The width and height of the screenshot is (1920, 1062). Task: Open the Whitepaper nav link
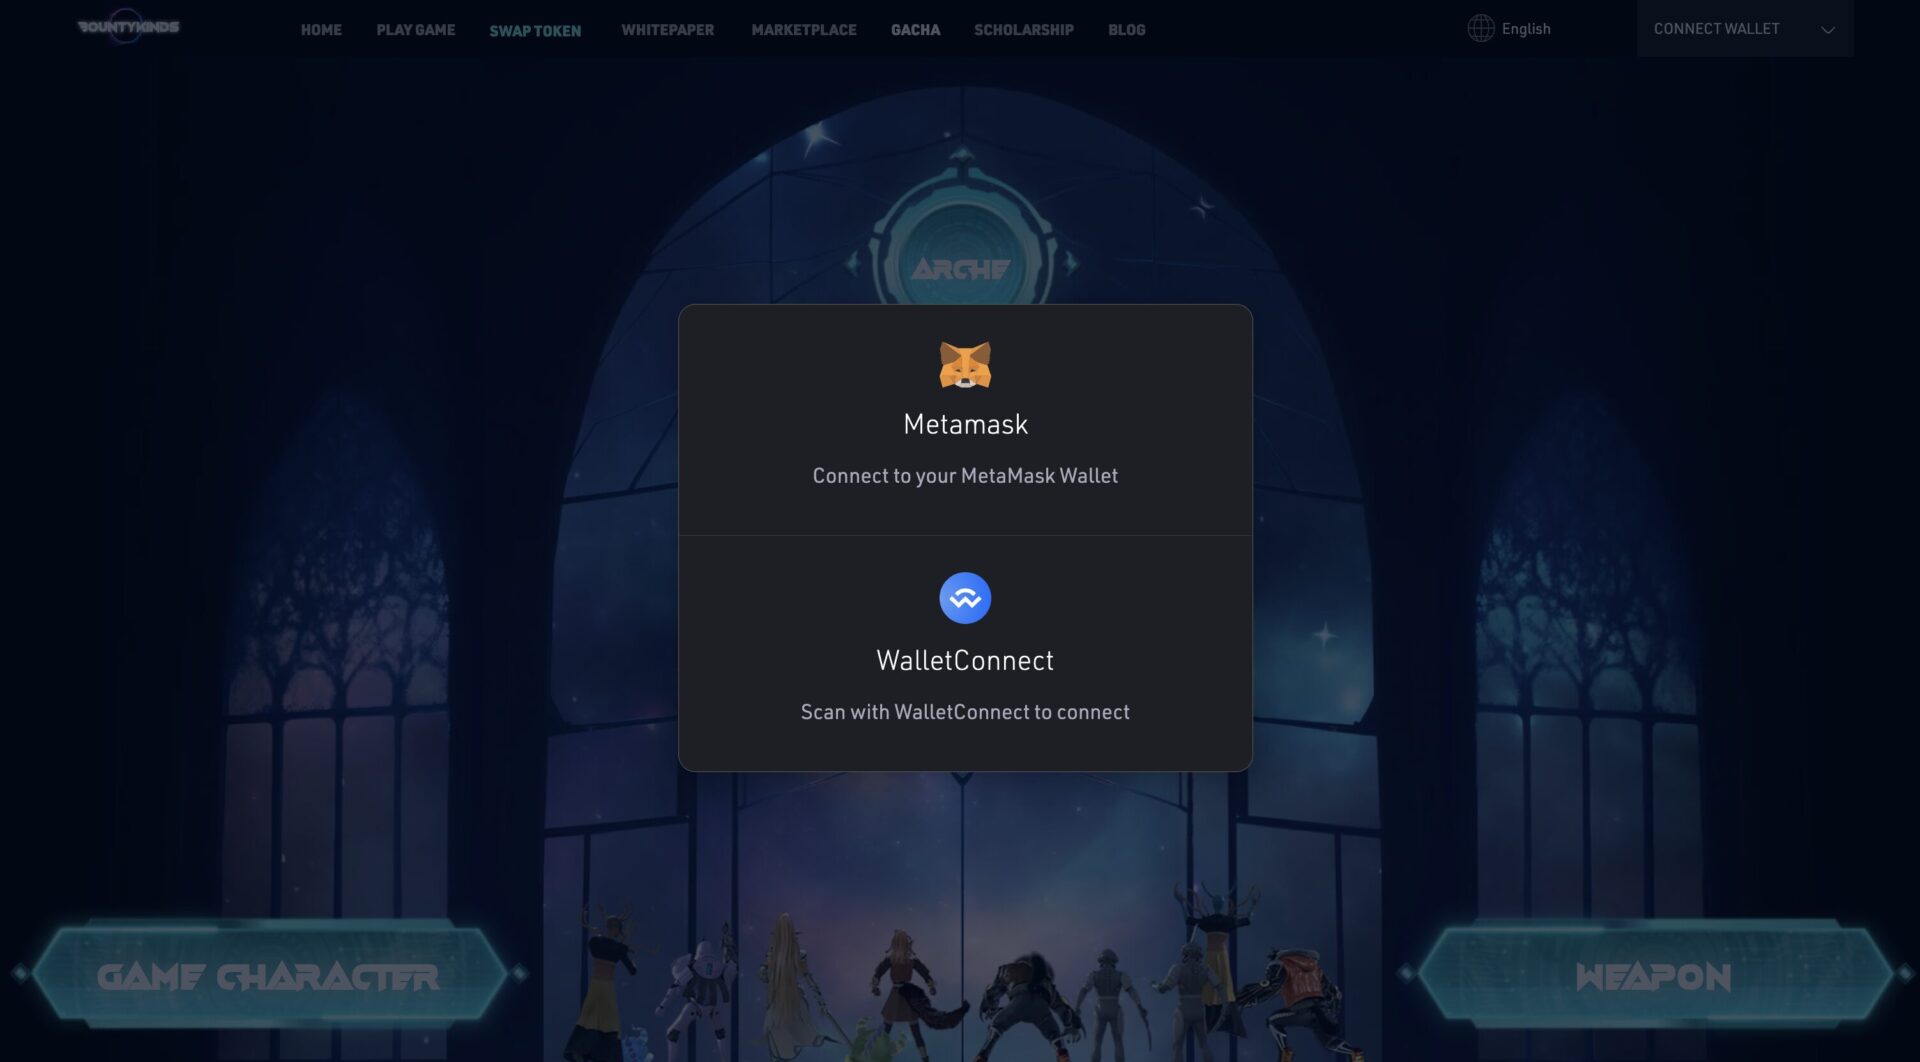(x=667, y=30)
